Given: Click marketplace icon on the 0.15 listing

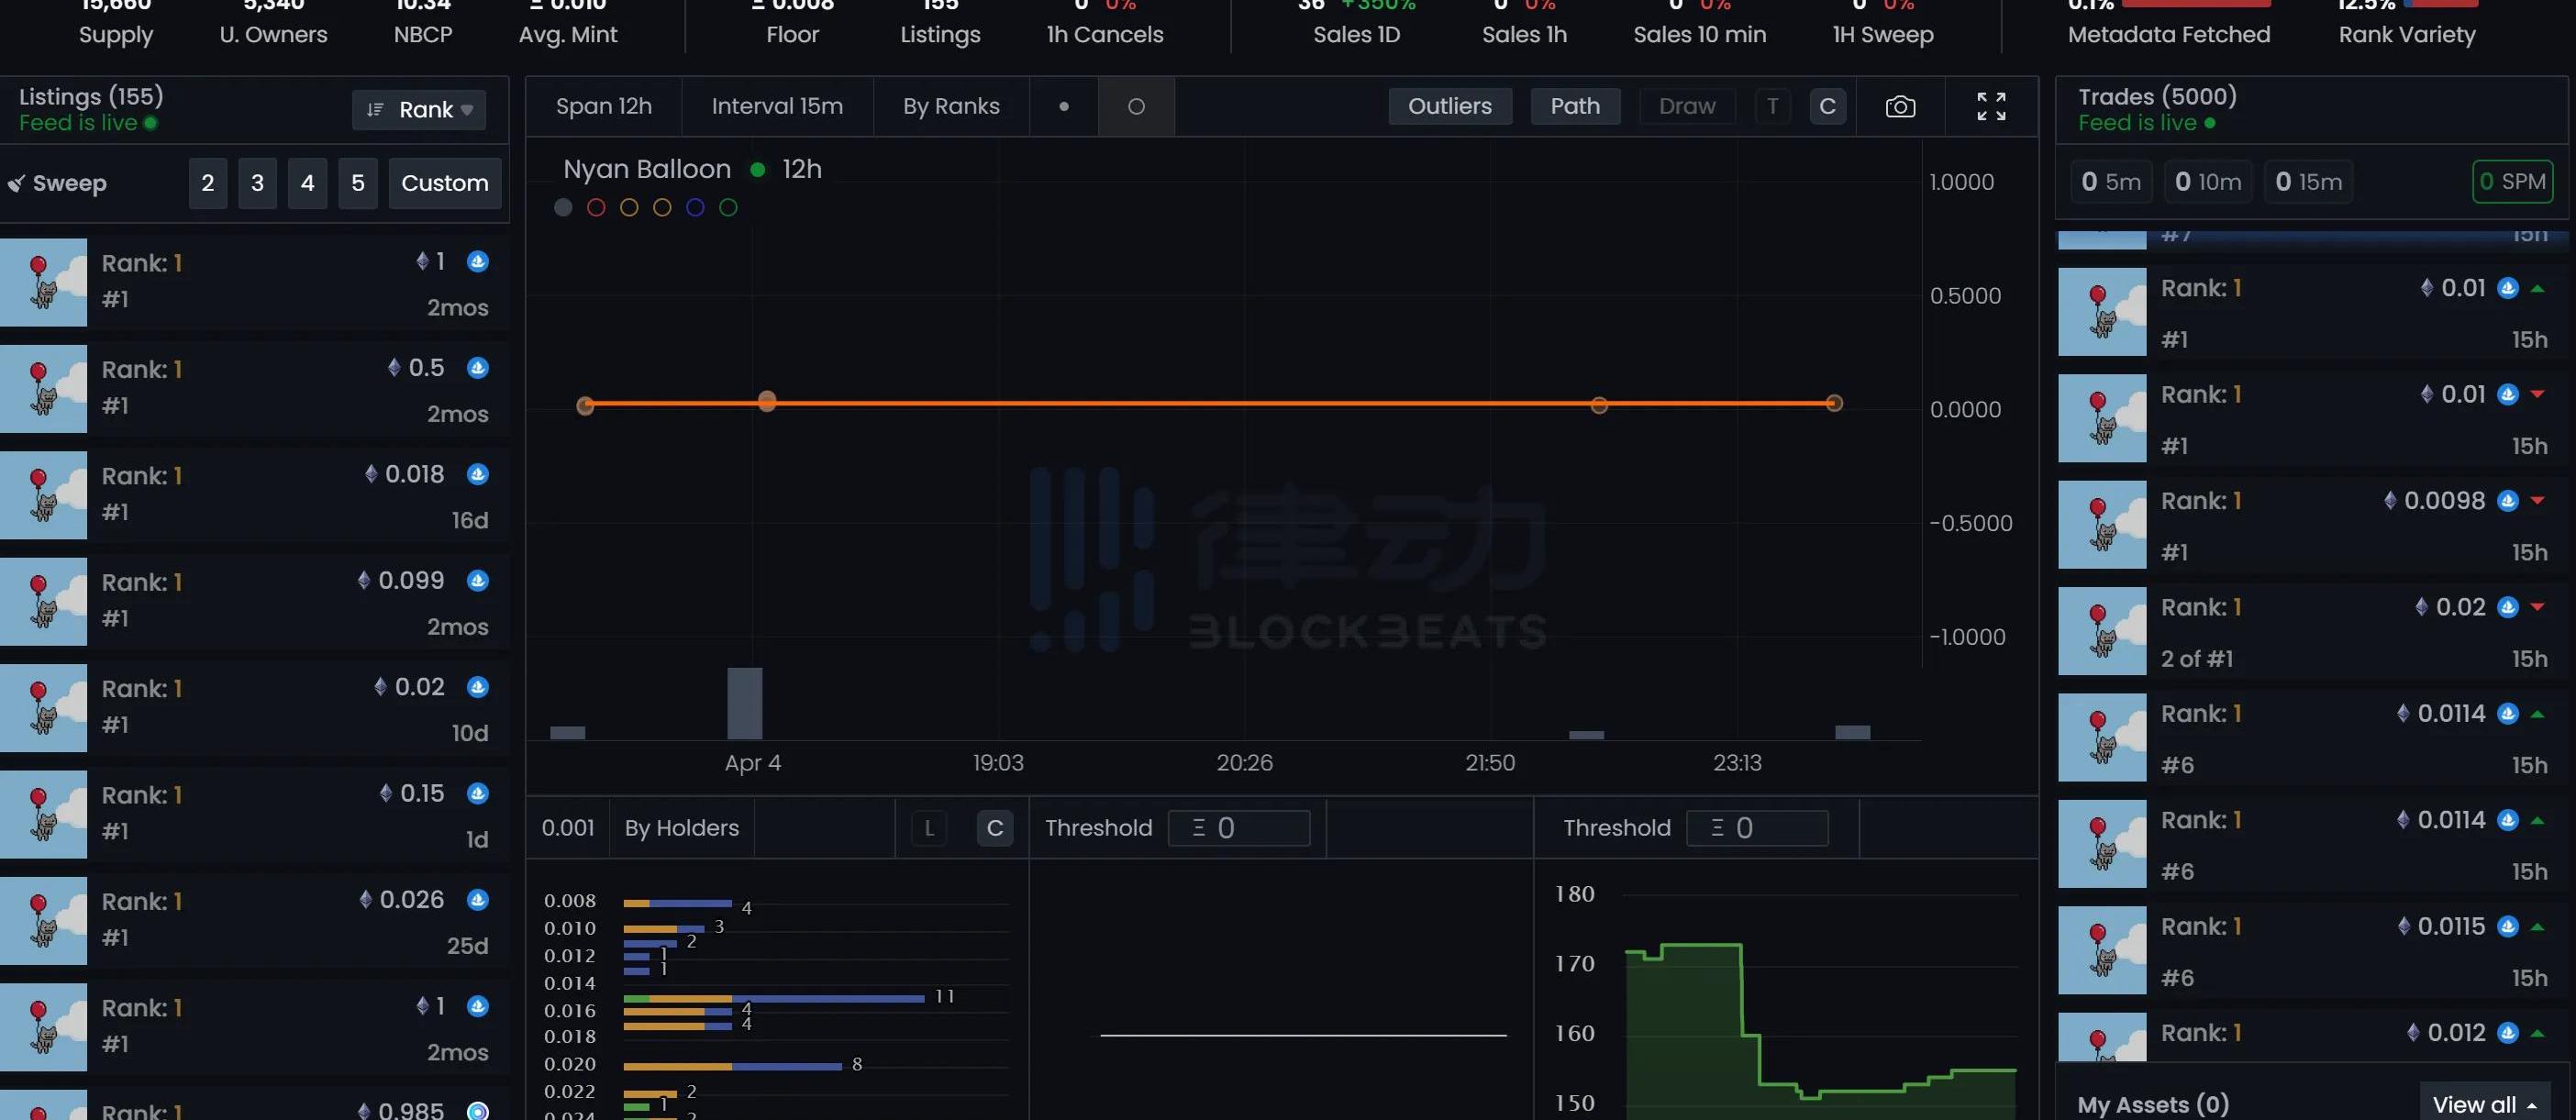Looking at the screenshot, I should point(478,793).
